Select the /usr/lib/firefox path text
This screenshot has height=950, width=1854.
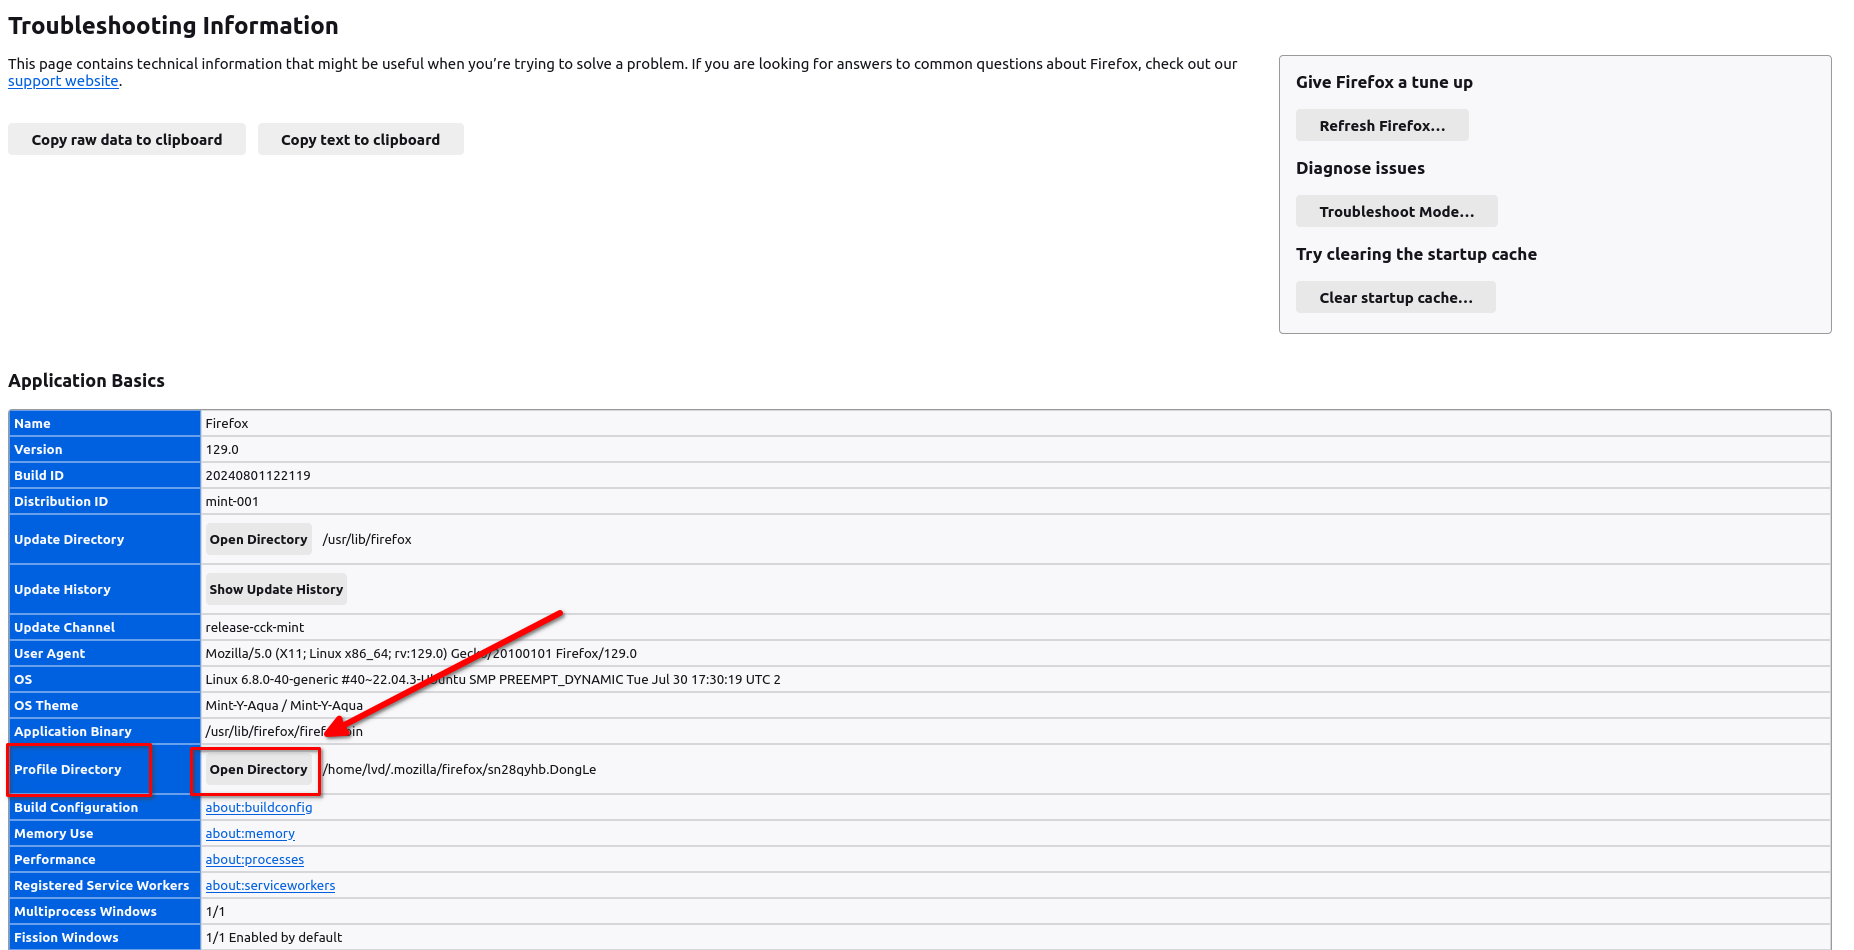click(367, 539)
